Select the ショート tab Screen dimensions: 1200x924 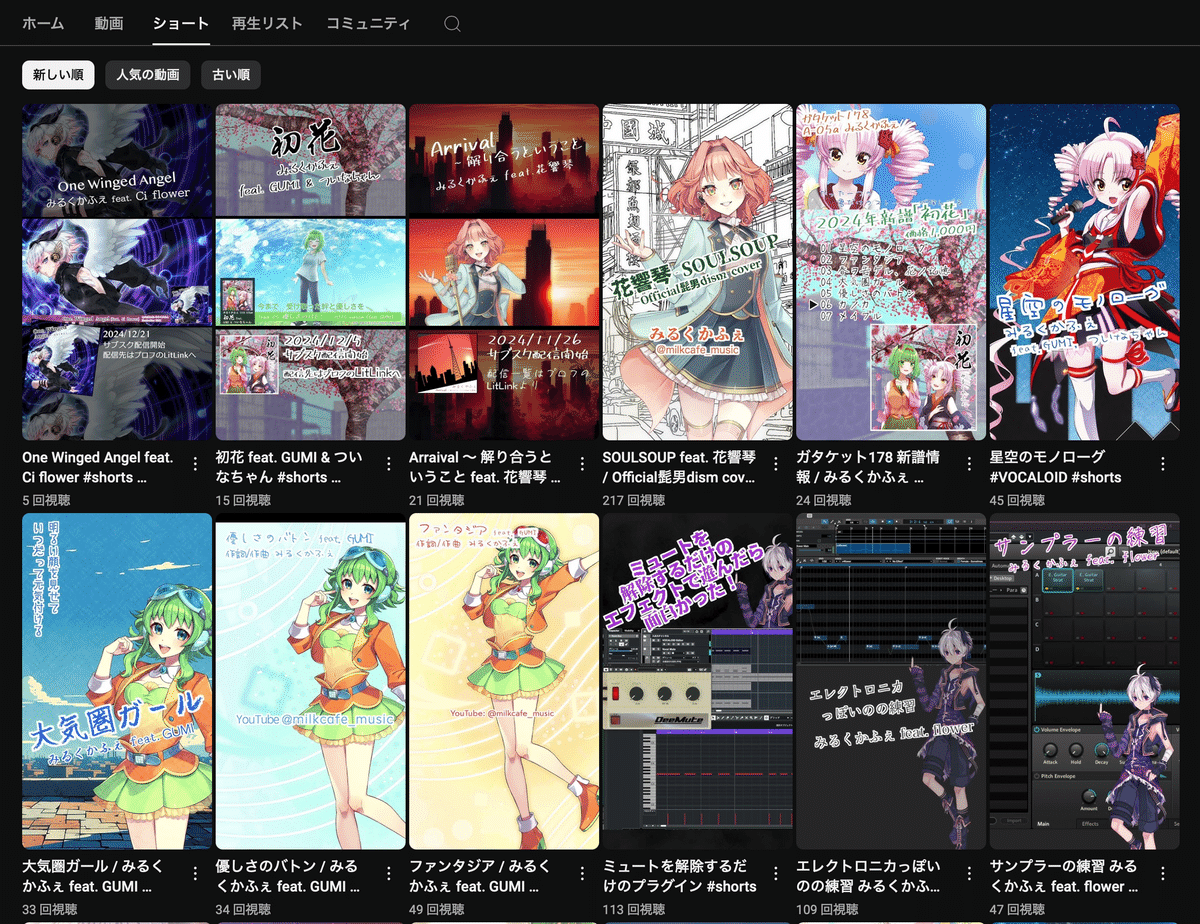click(181, 23)
